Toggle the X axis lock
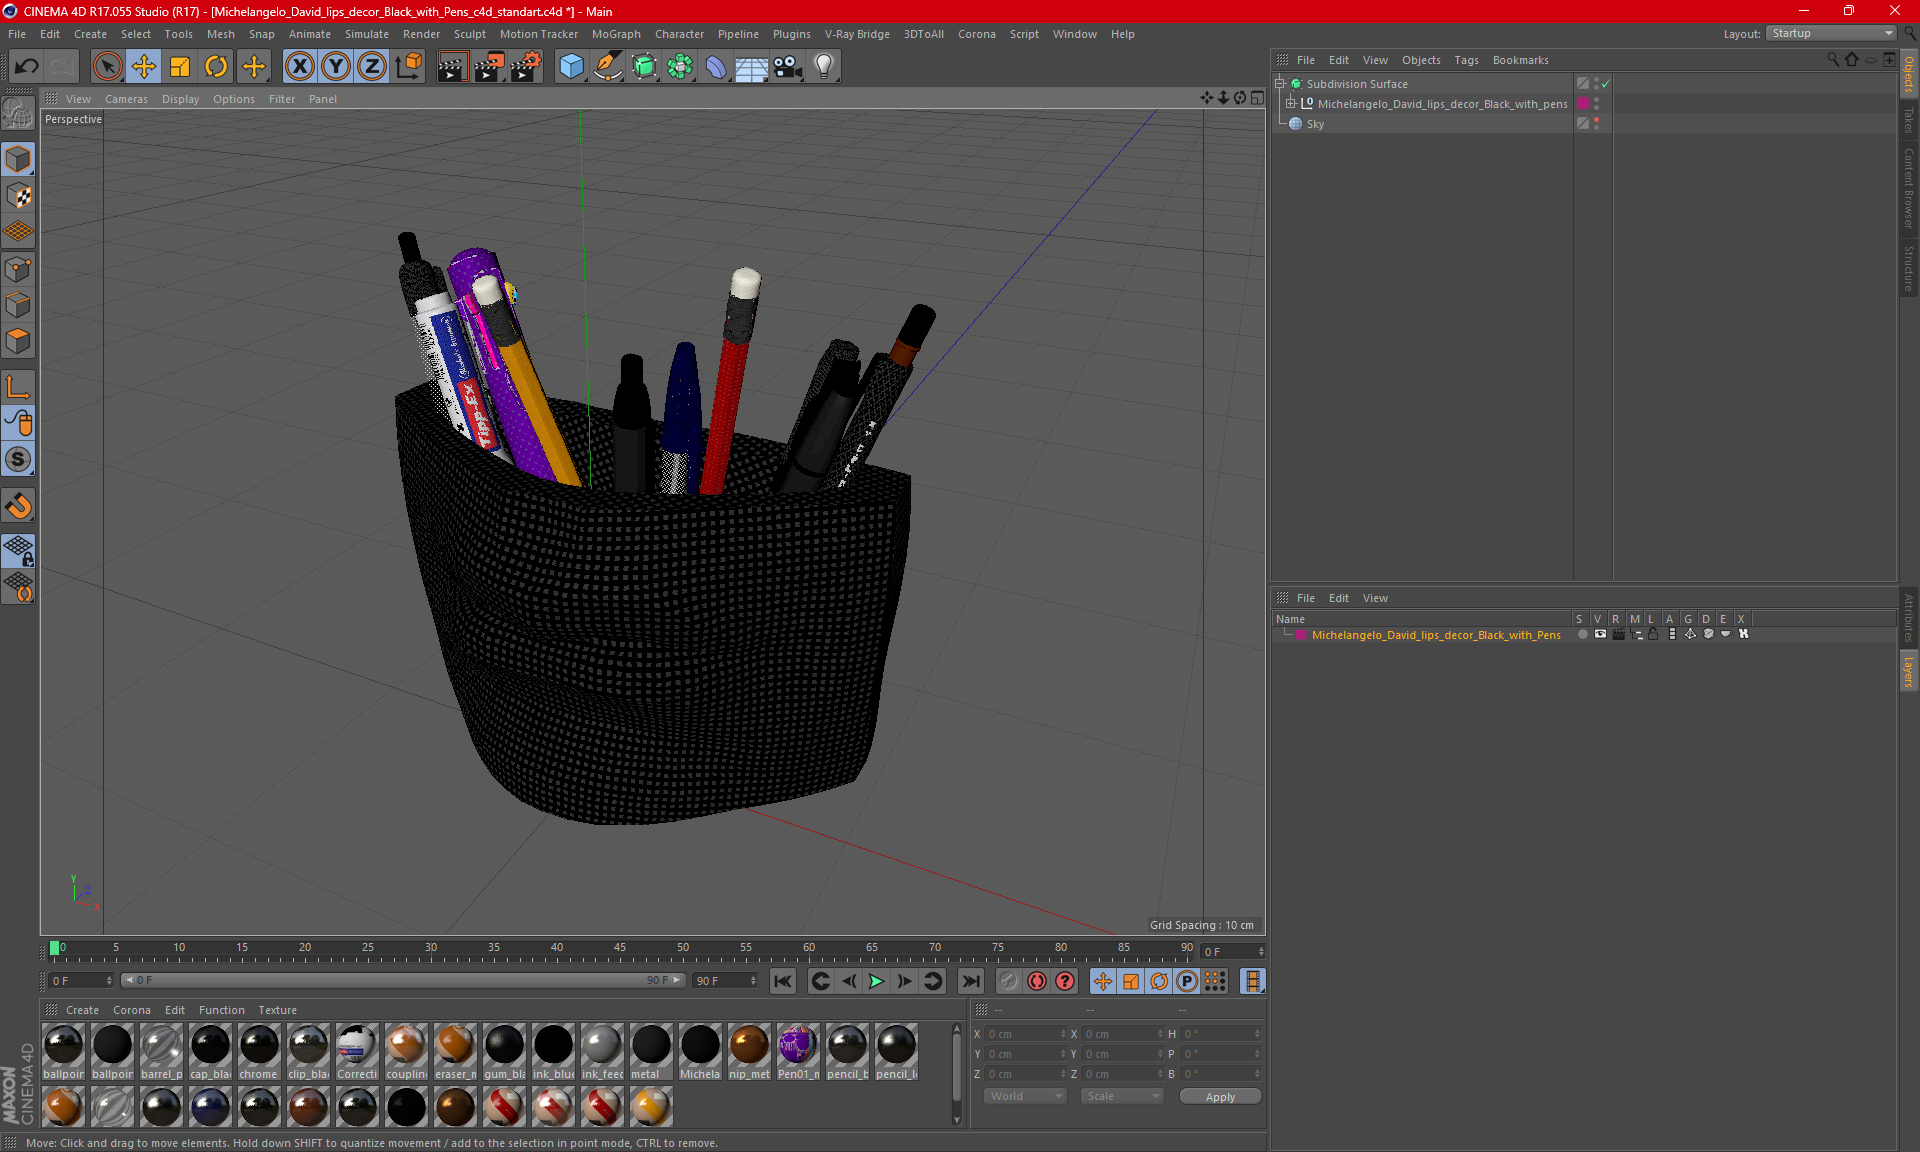Screen dimensions: 1920x1152 [299, 67]
